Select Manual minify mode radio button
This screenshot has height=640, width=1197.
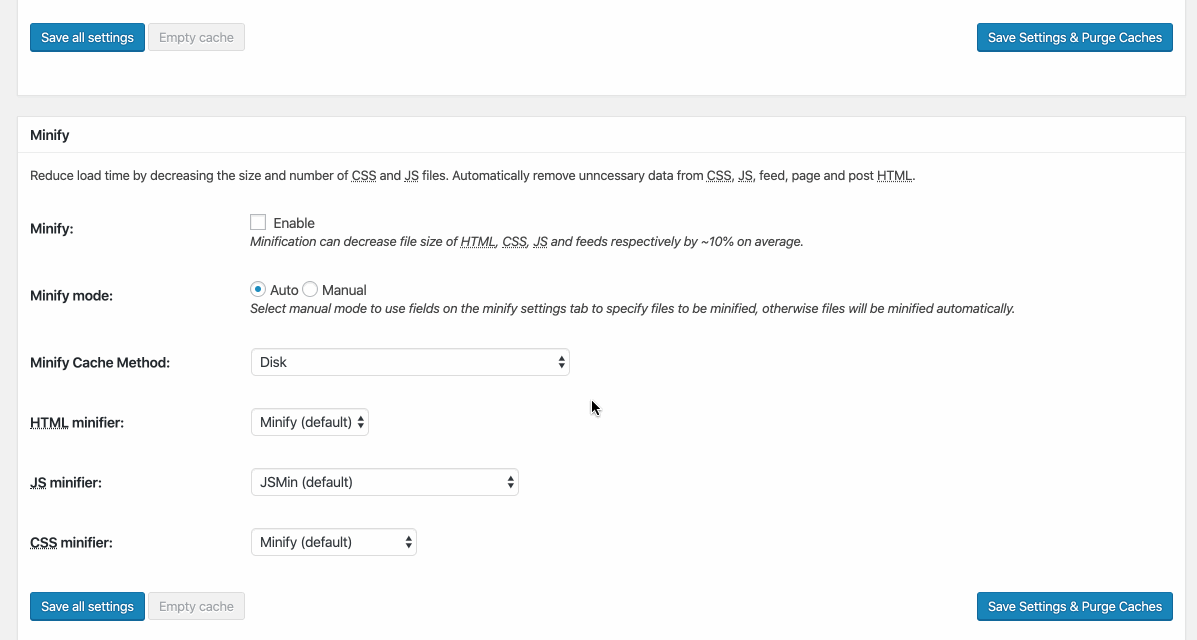tap(310, 289)
